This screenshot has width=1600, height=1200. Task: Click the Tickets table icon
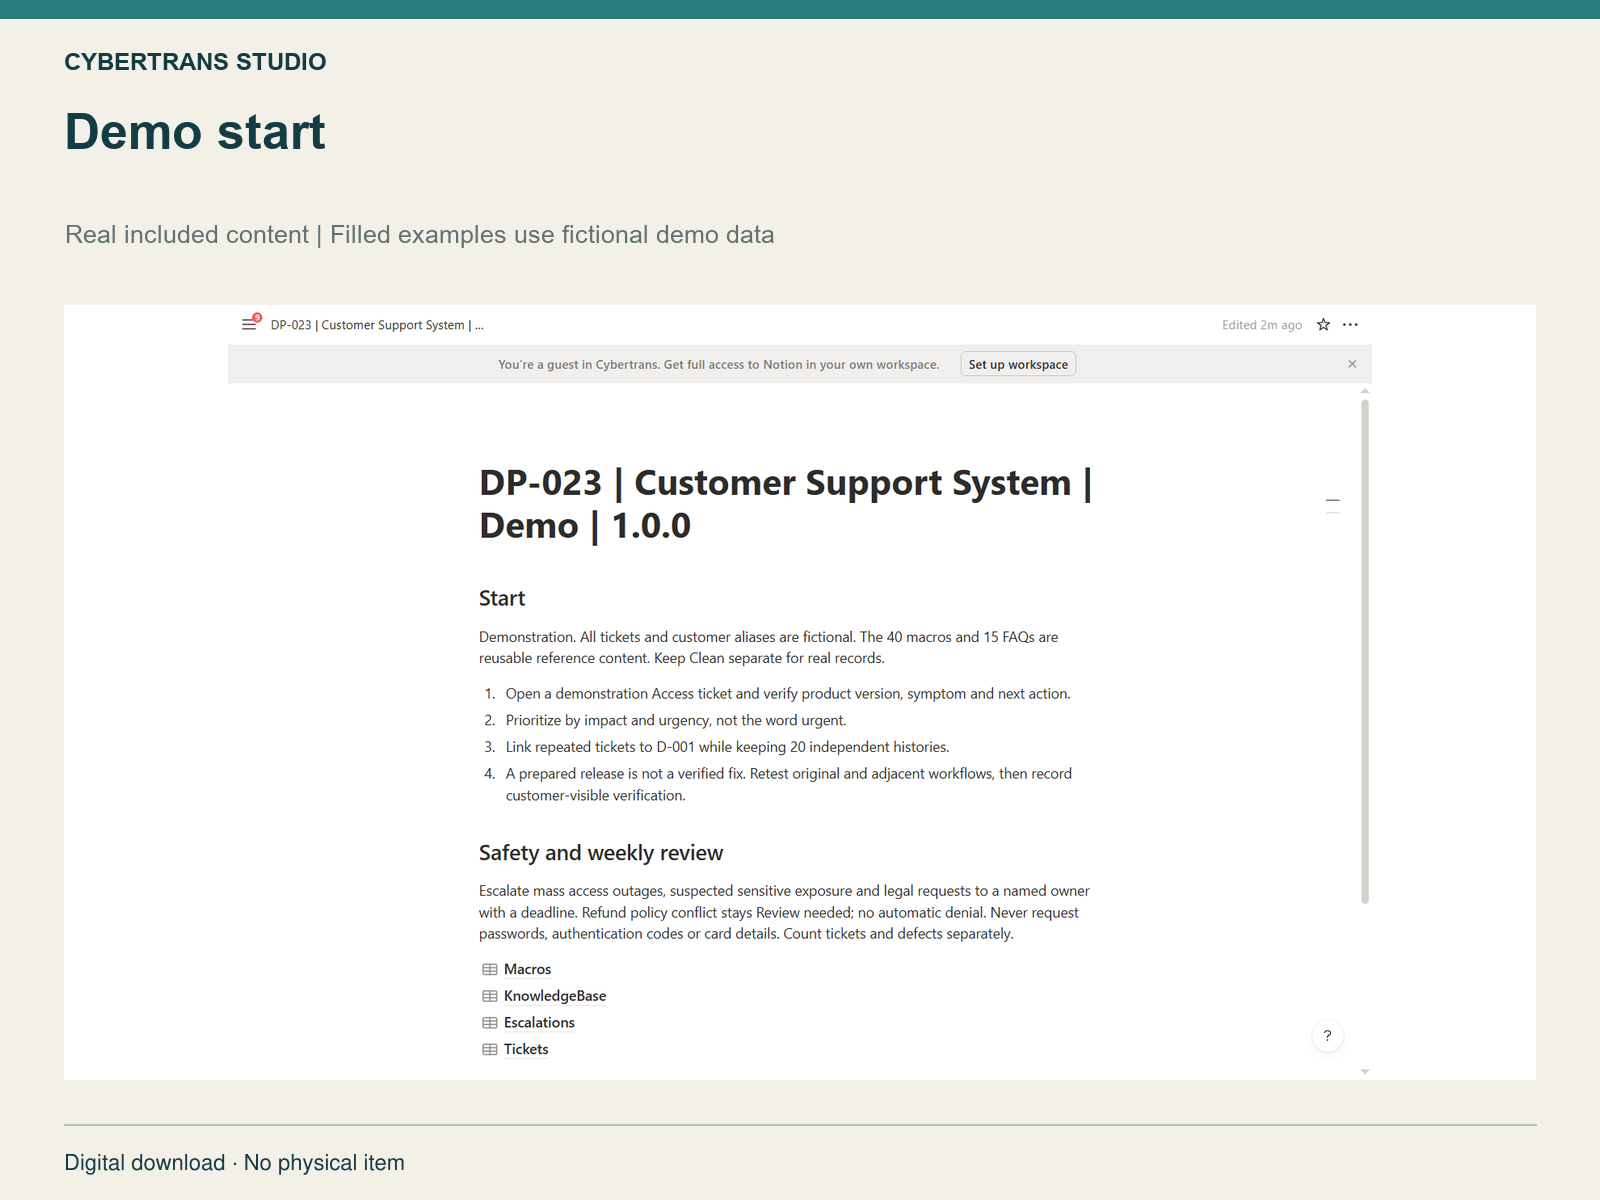(x=490, y=1049)
